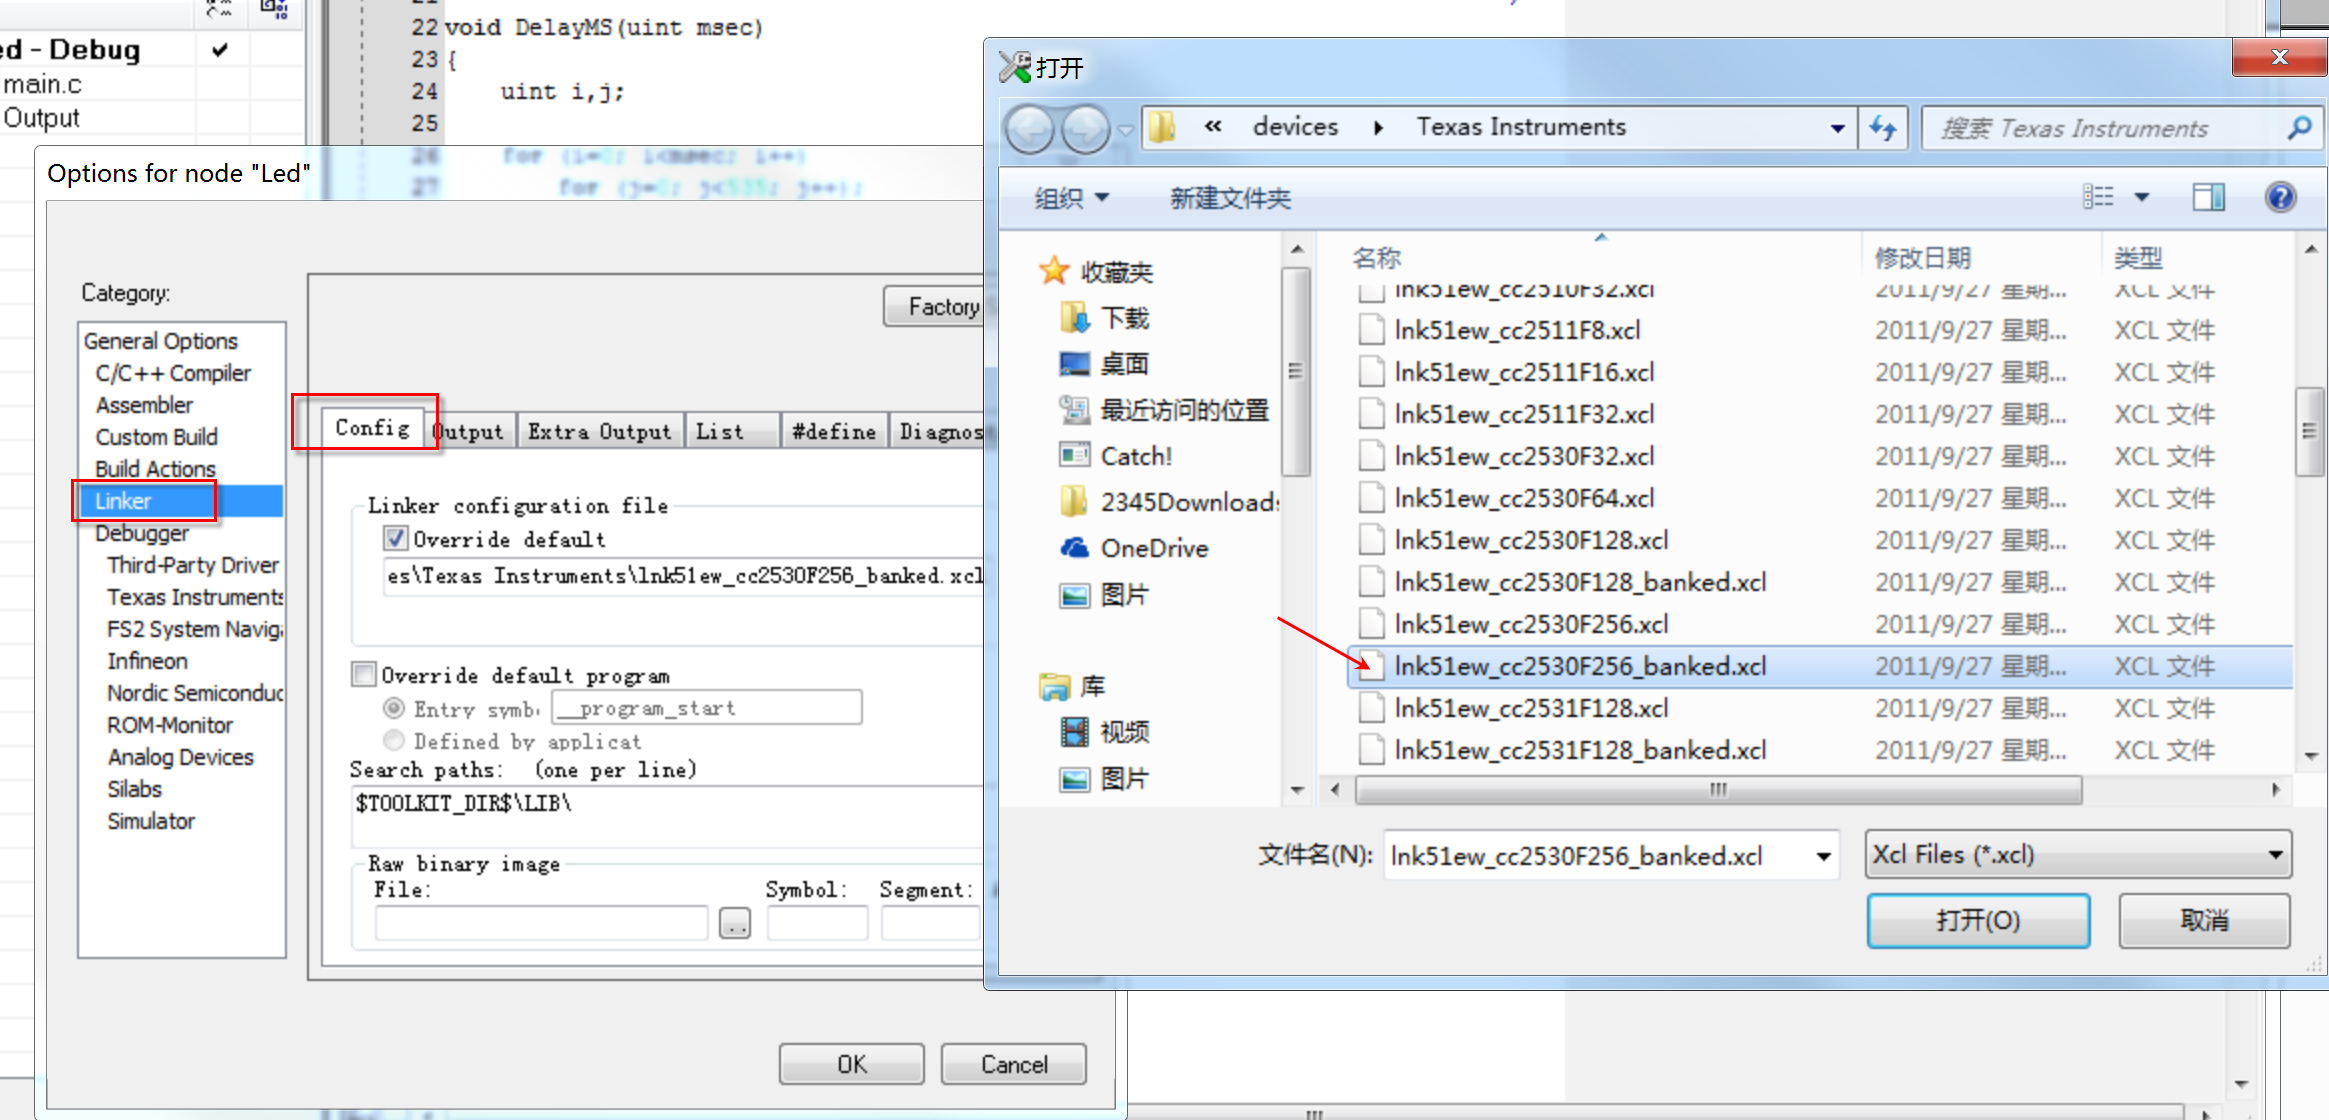This screenshot has width=2329, height=1120.
Task: Click the change view icon in toolbar
Action: (x=2098, y=197)
